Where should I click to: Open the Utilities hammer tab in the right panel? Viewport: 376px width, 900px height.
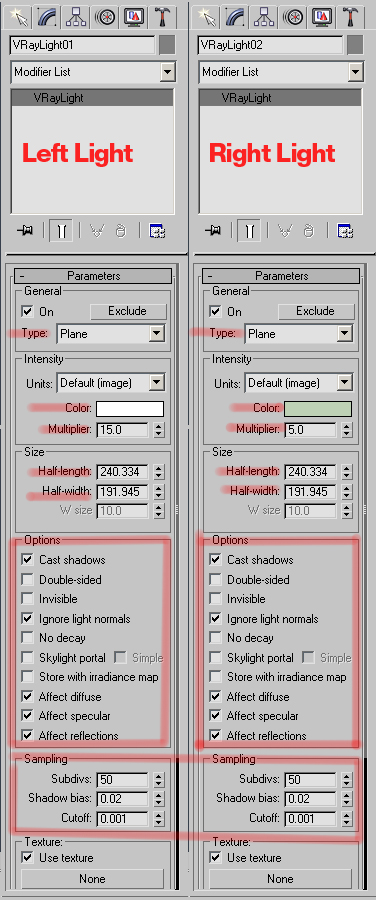(352, 16)
